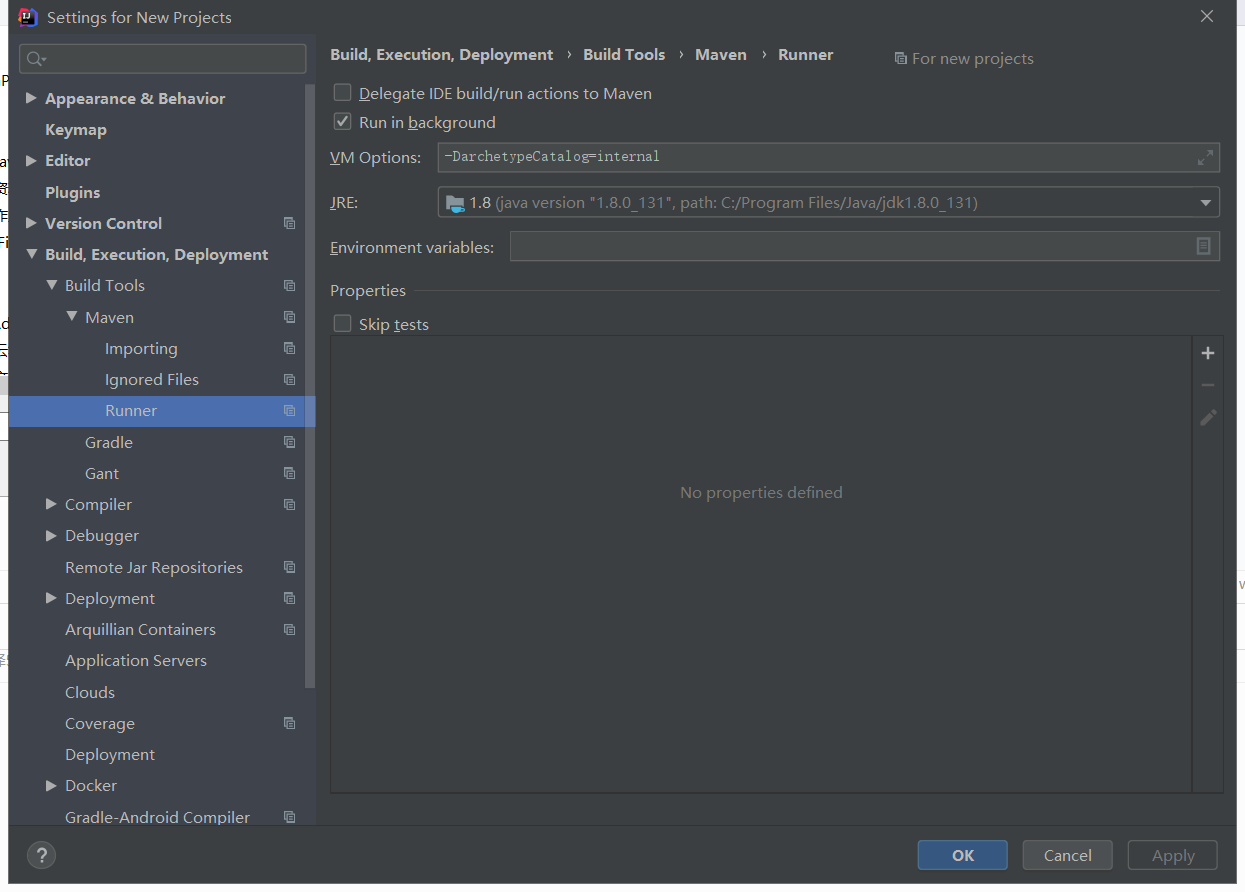Click the project-level icon beside Compiler
Screen dimensions: 1245x892
tap(289, 504)
